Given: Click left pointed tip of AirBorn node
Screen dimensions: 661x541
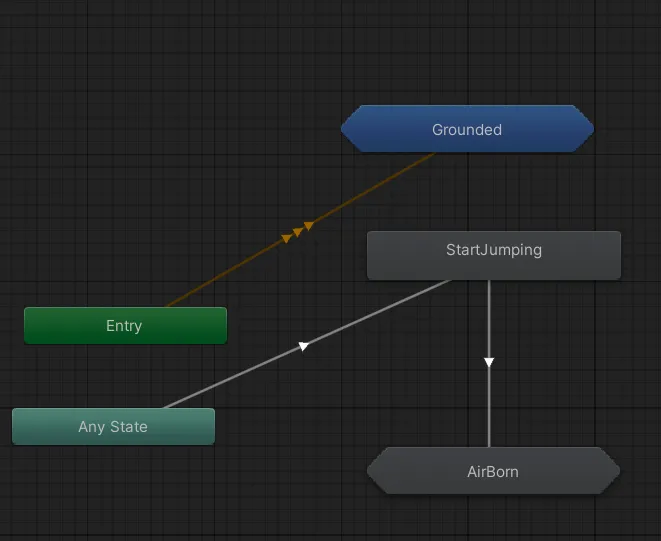Looking at the screenshot, I should pyautogui.click(x=370, y=471).
